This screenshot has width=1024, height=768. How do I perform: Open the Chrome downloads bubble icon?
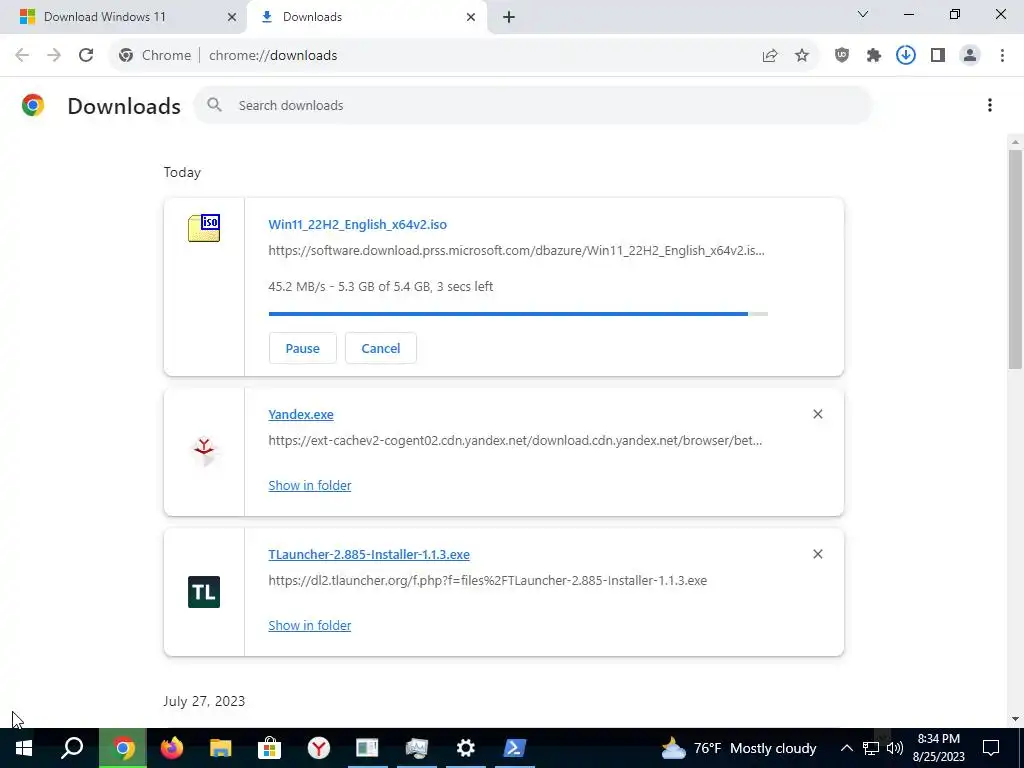[x=906, y=56]
